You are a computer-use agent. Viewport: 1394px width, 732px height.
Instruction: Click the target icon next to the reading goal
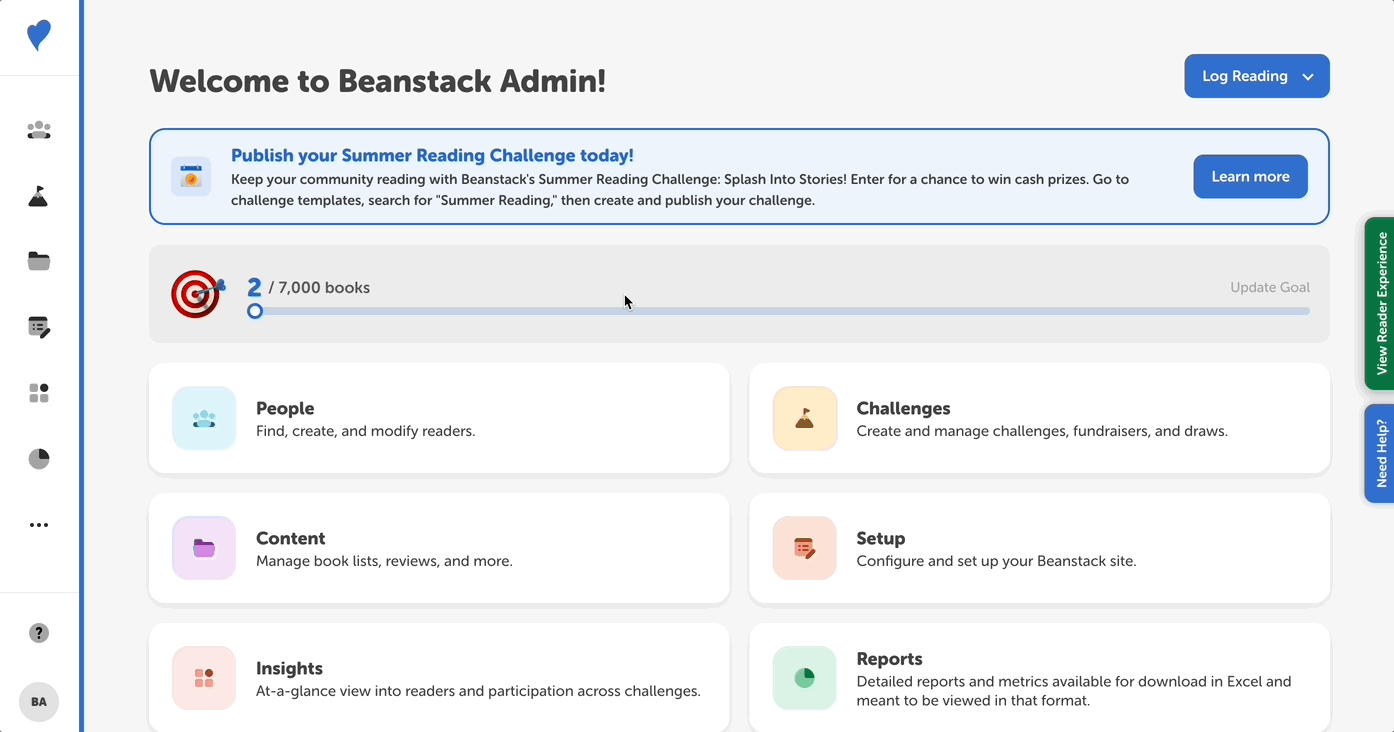196,293
